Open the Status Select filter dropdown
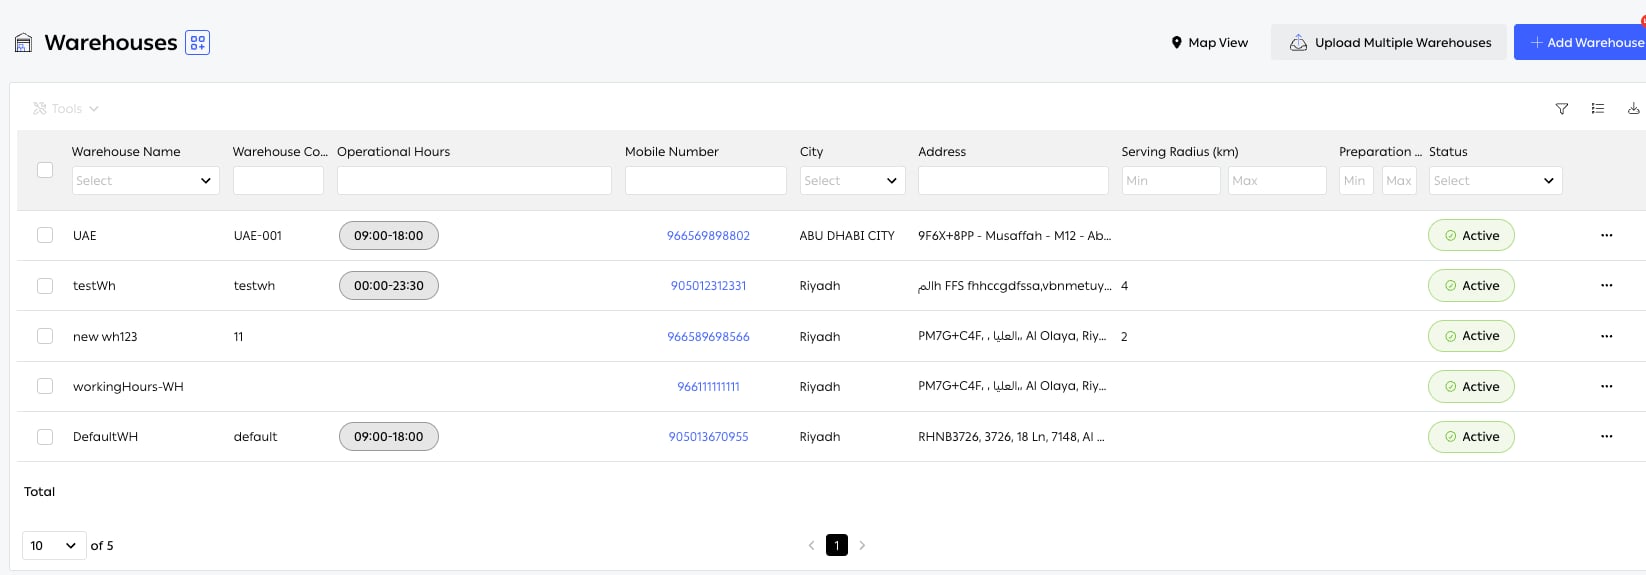The height and width of the screenshot is (575, 1646). click(x=1495, y=180)
